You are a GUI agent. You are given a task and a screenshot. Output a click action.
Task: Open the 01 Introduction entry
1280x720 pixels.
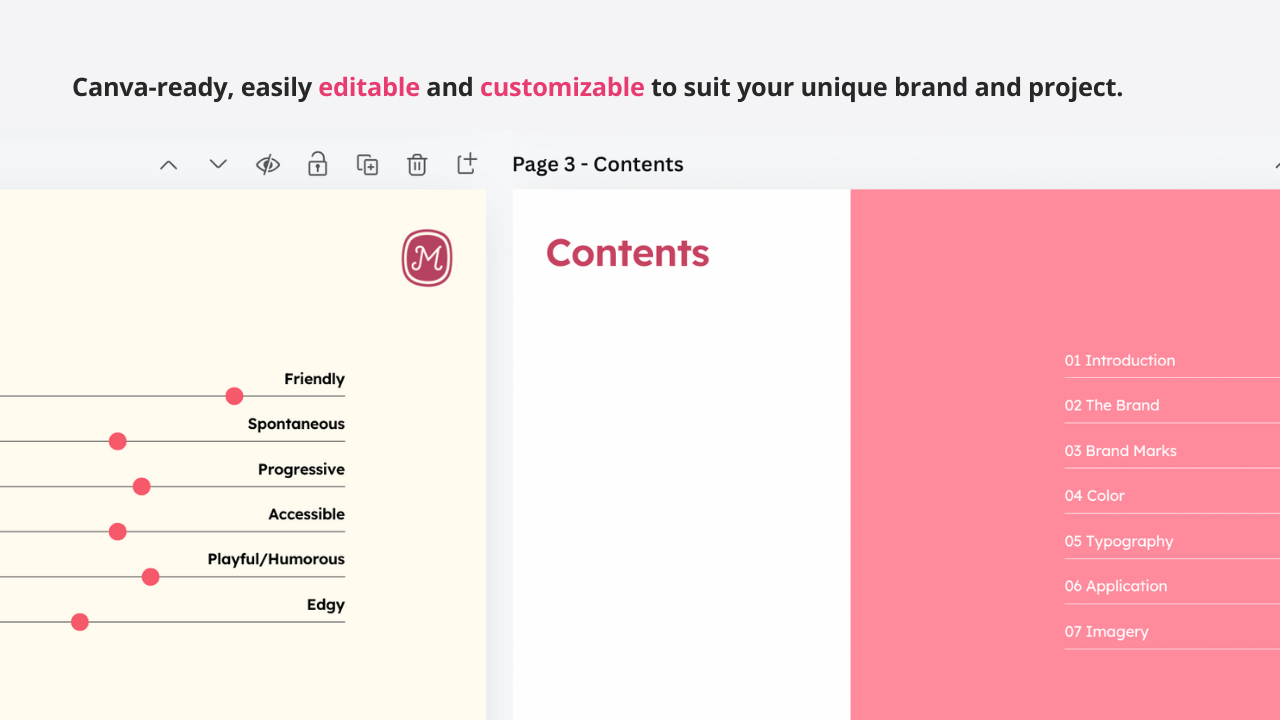click(1120, 361)
